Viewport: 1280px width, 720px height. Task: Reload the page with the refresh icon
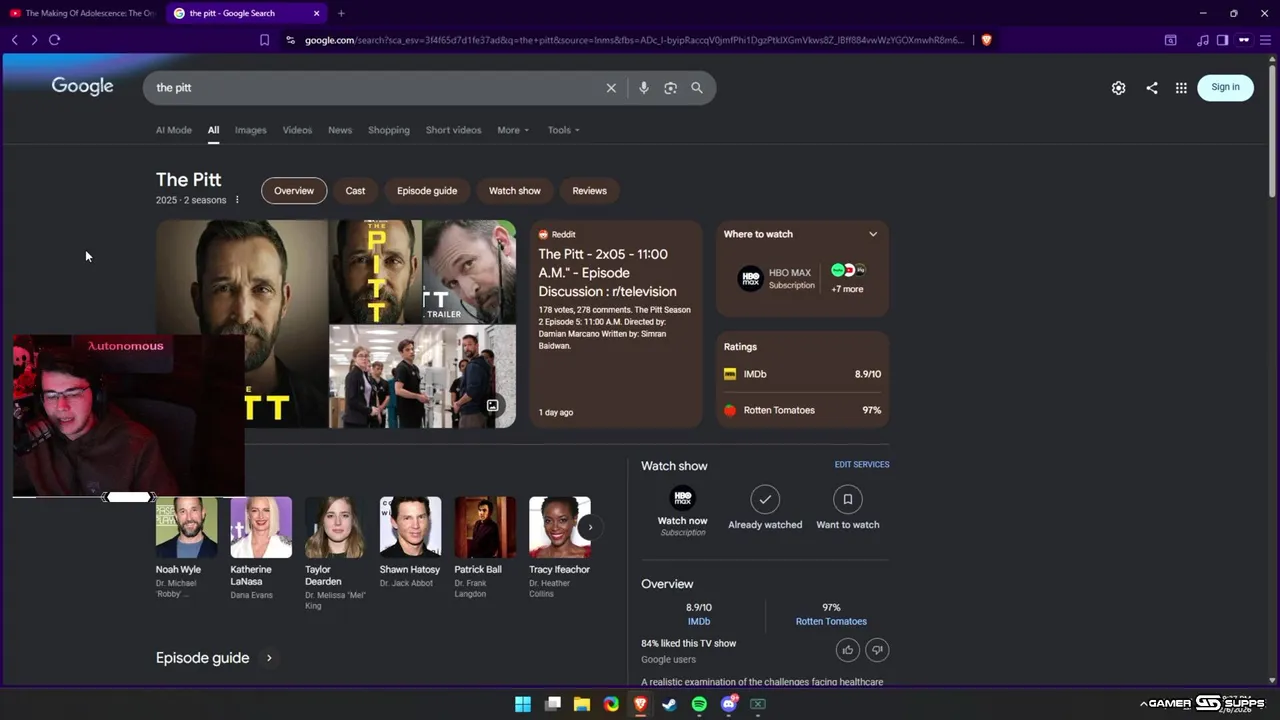pyautogui.click(x=54, y=40)
